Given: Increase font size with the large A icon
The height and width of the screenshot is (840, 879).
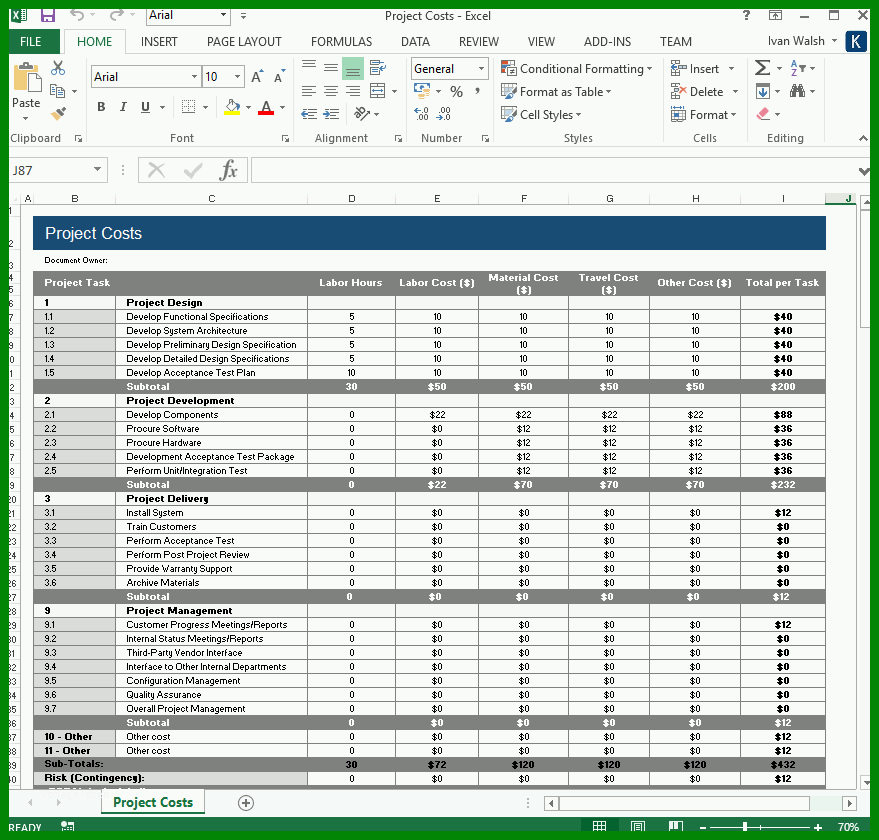Looking at the screenshot, I should click(x=257, y=77).
